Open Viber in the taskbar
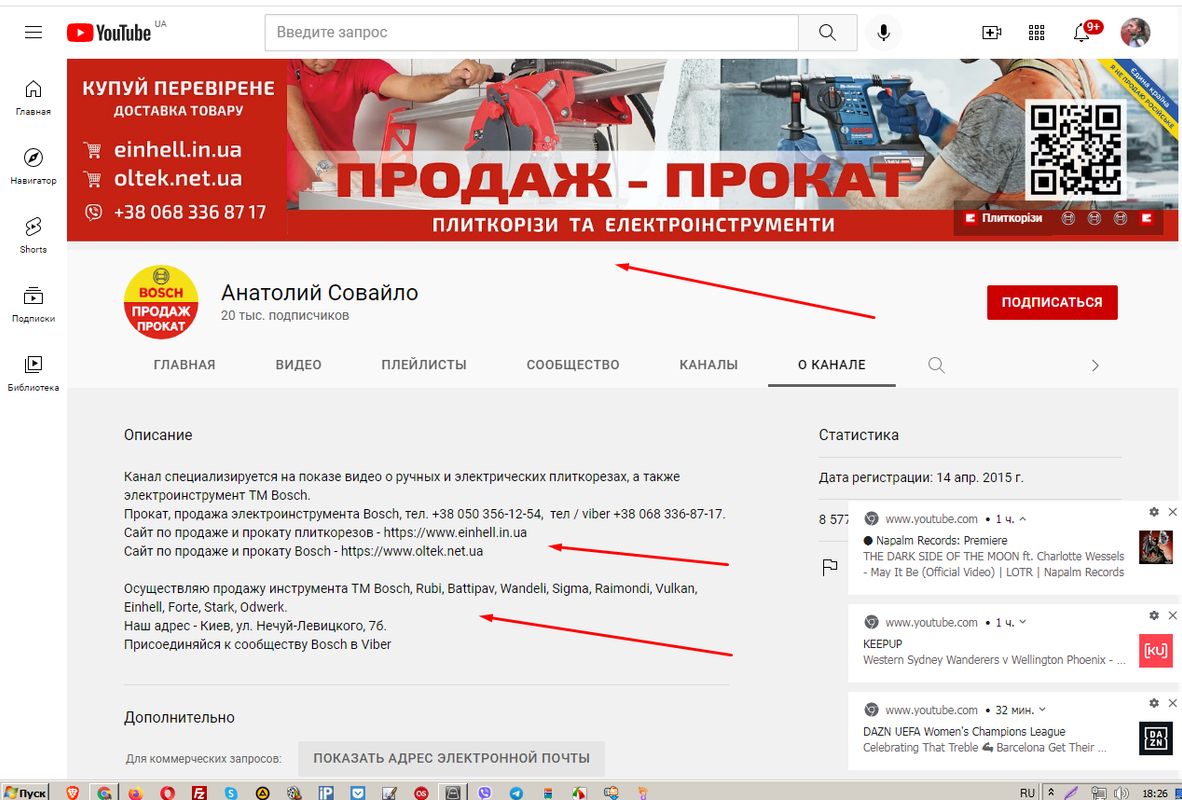The width and height of the screenshot is (1182, 800). (485, 792)
